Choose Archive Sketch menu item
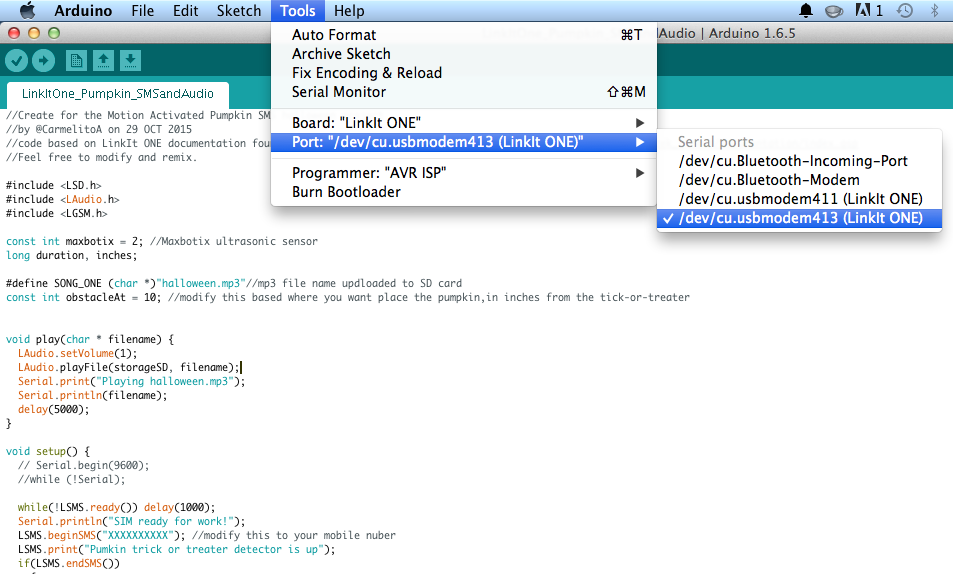The image size is (953, 574). pyautogui.click(x=464, y=54)
